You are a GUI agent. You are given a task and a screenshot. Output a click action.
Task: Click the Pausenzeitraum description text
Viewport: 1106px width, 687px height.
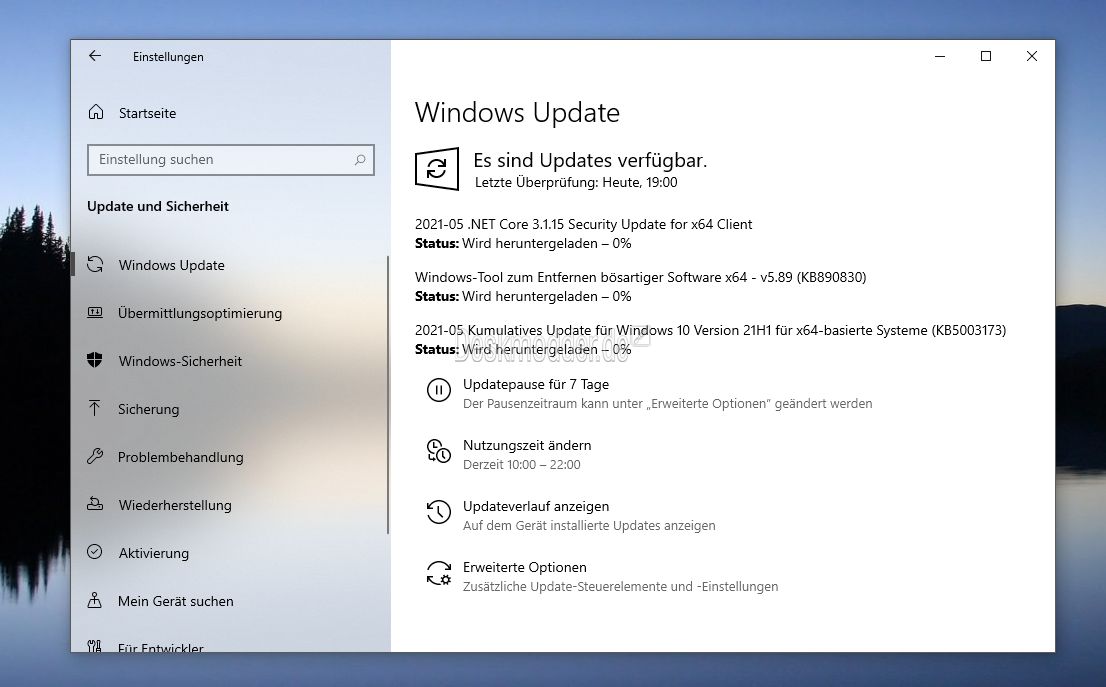point(667,403)
